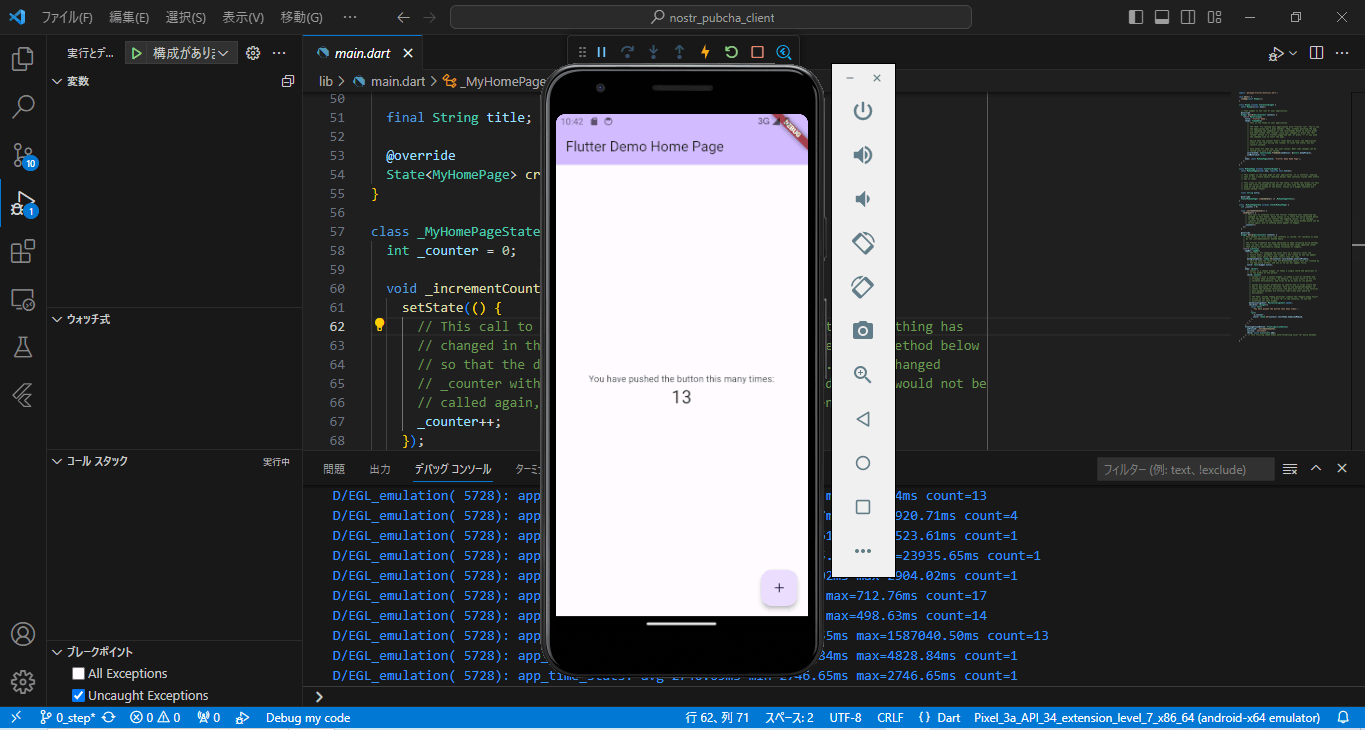Select the デバッグ コンソール tab
Image resolution: width=1365 pixels, height=730 pixels.
(x=453, y=468)
